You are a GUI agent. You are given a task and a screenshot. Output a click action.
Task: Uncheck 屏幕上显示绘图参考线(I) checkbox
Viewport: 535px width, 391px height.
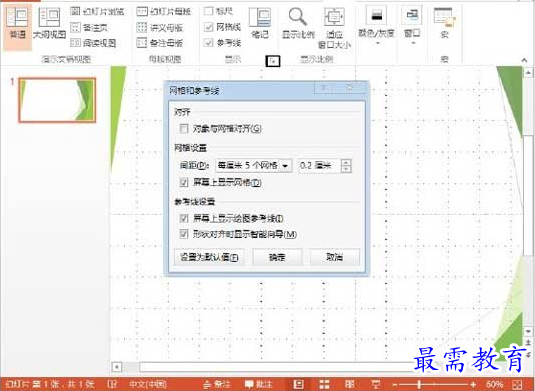click(x=184, y=218)
